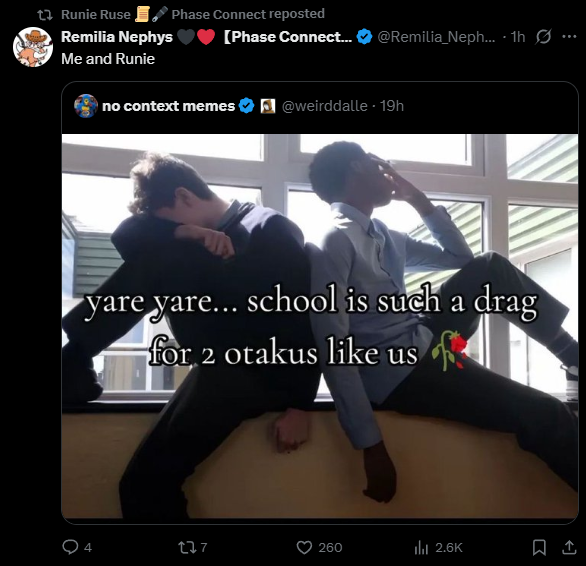Screen dimensions: 586x566
Task: Click the affiliate badge beside no context memes
Action: [268, 106]
